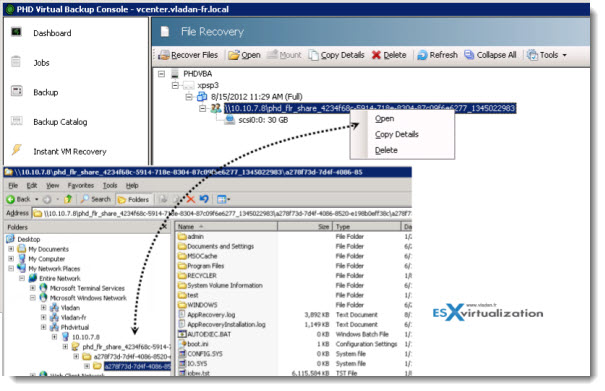Sort by the Size column header
Image resolution: width=605 pixels, height=391 pixels.
tap(304, 227)
